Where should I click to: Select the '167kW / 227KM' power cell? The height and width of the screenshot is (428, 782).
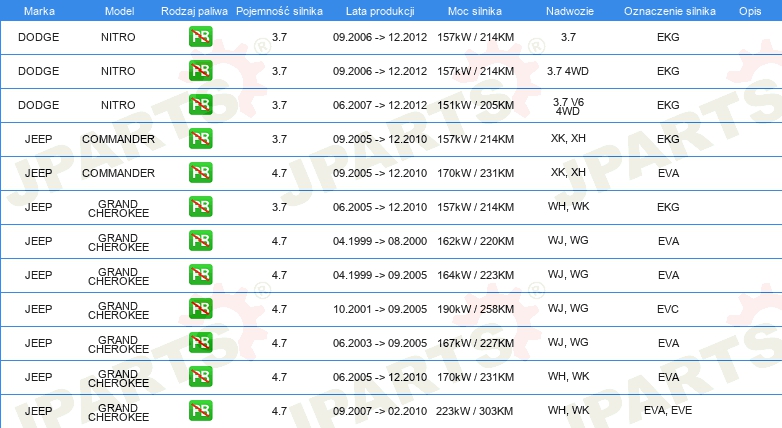click(x=475, y=343)
